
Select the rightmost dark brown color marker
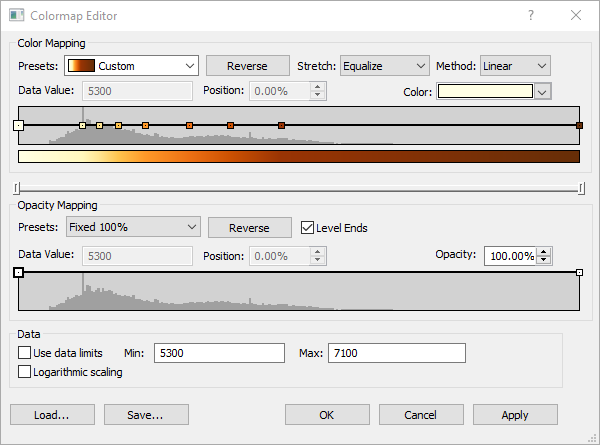point(580,125)
